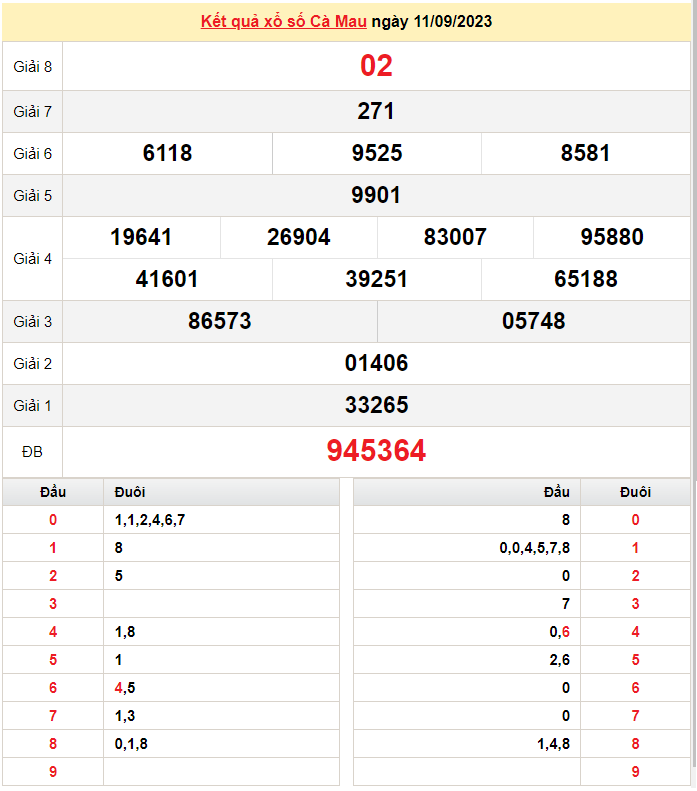Select the Giải 4 row label
Screen dimensions: 697x791
(32, 258)
